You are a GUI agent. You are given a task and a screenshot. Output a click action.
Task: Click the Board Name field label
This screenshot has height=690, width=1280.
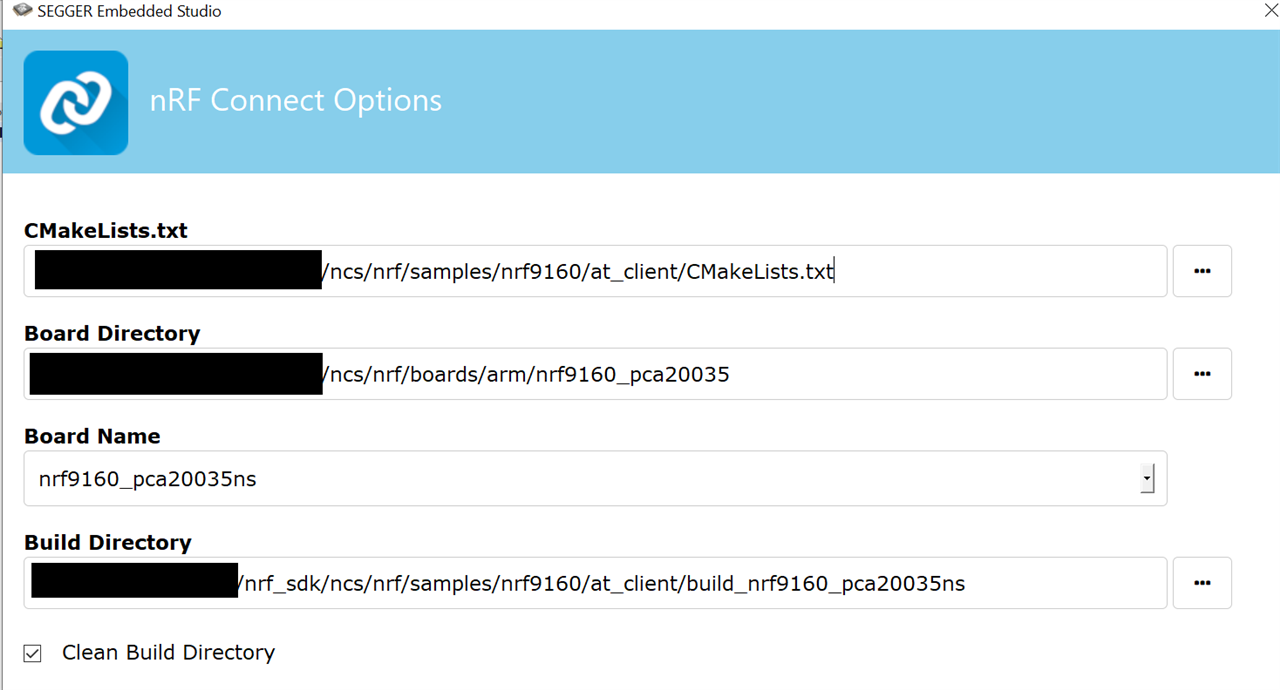click(x=92, y=436)
